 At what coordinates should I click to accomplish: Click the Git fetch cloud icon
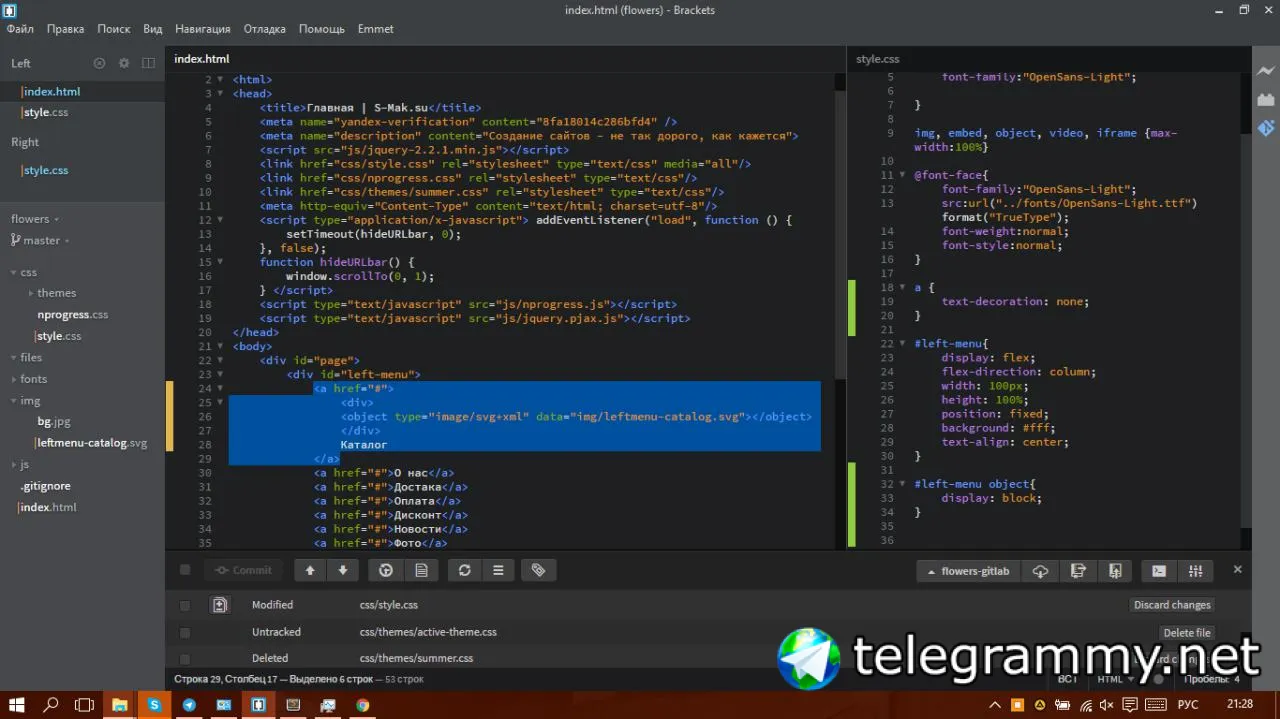click(1040, 571)
